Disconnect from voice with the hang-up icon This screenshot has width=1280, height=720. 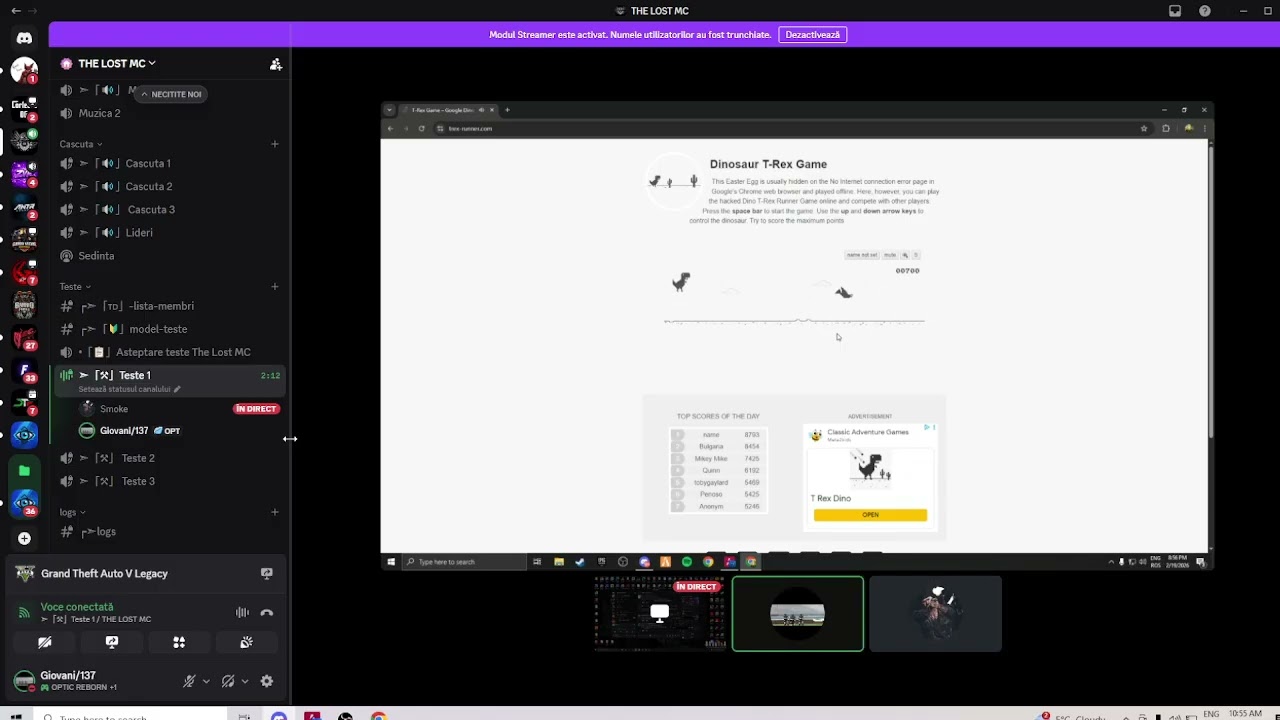click(x=267, y=613)
